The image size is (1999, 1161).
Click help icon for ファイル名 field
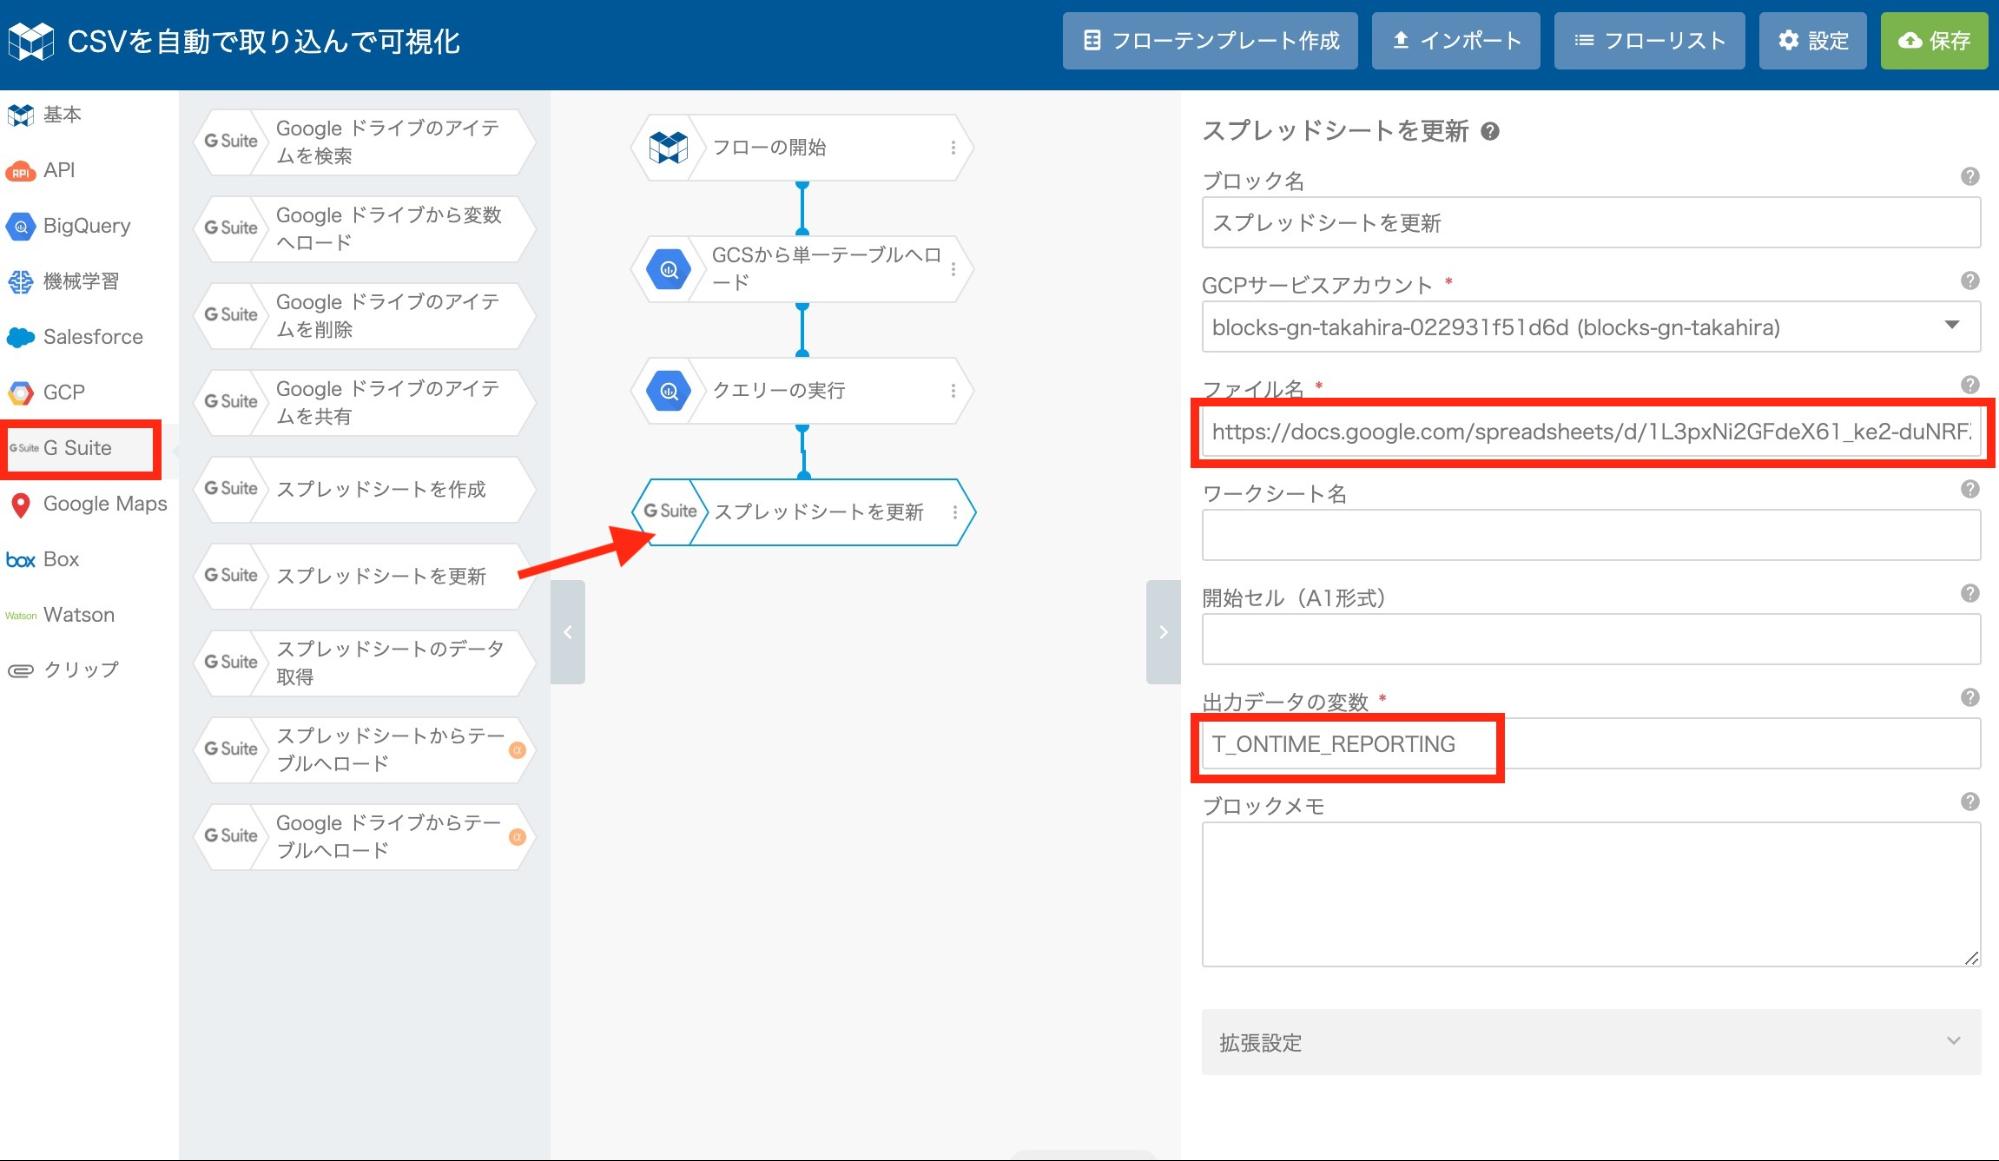(x=1970, y=384)
